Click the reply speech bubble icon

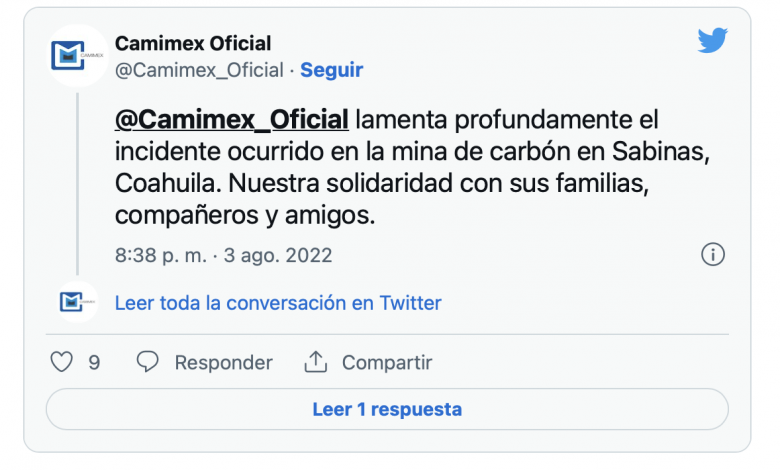tap(148, 362)
